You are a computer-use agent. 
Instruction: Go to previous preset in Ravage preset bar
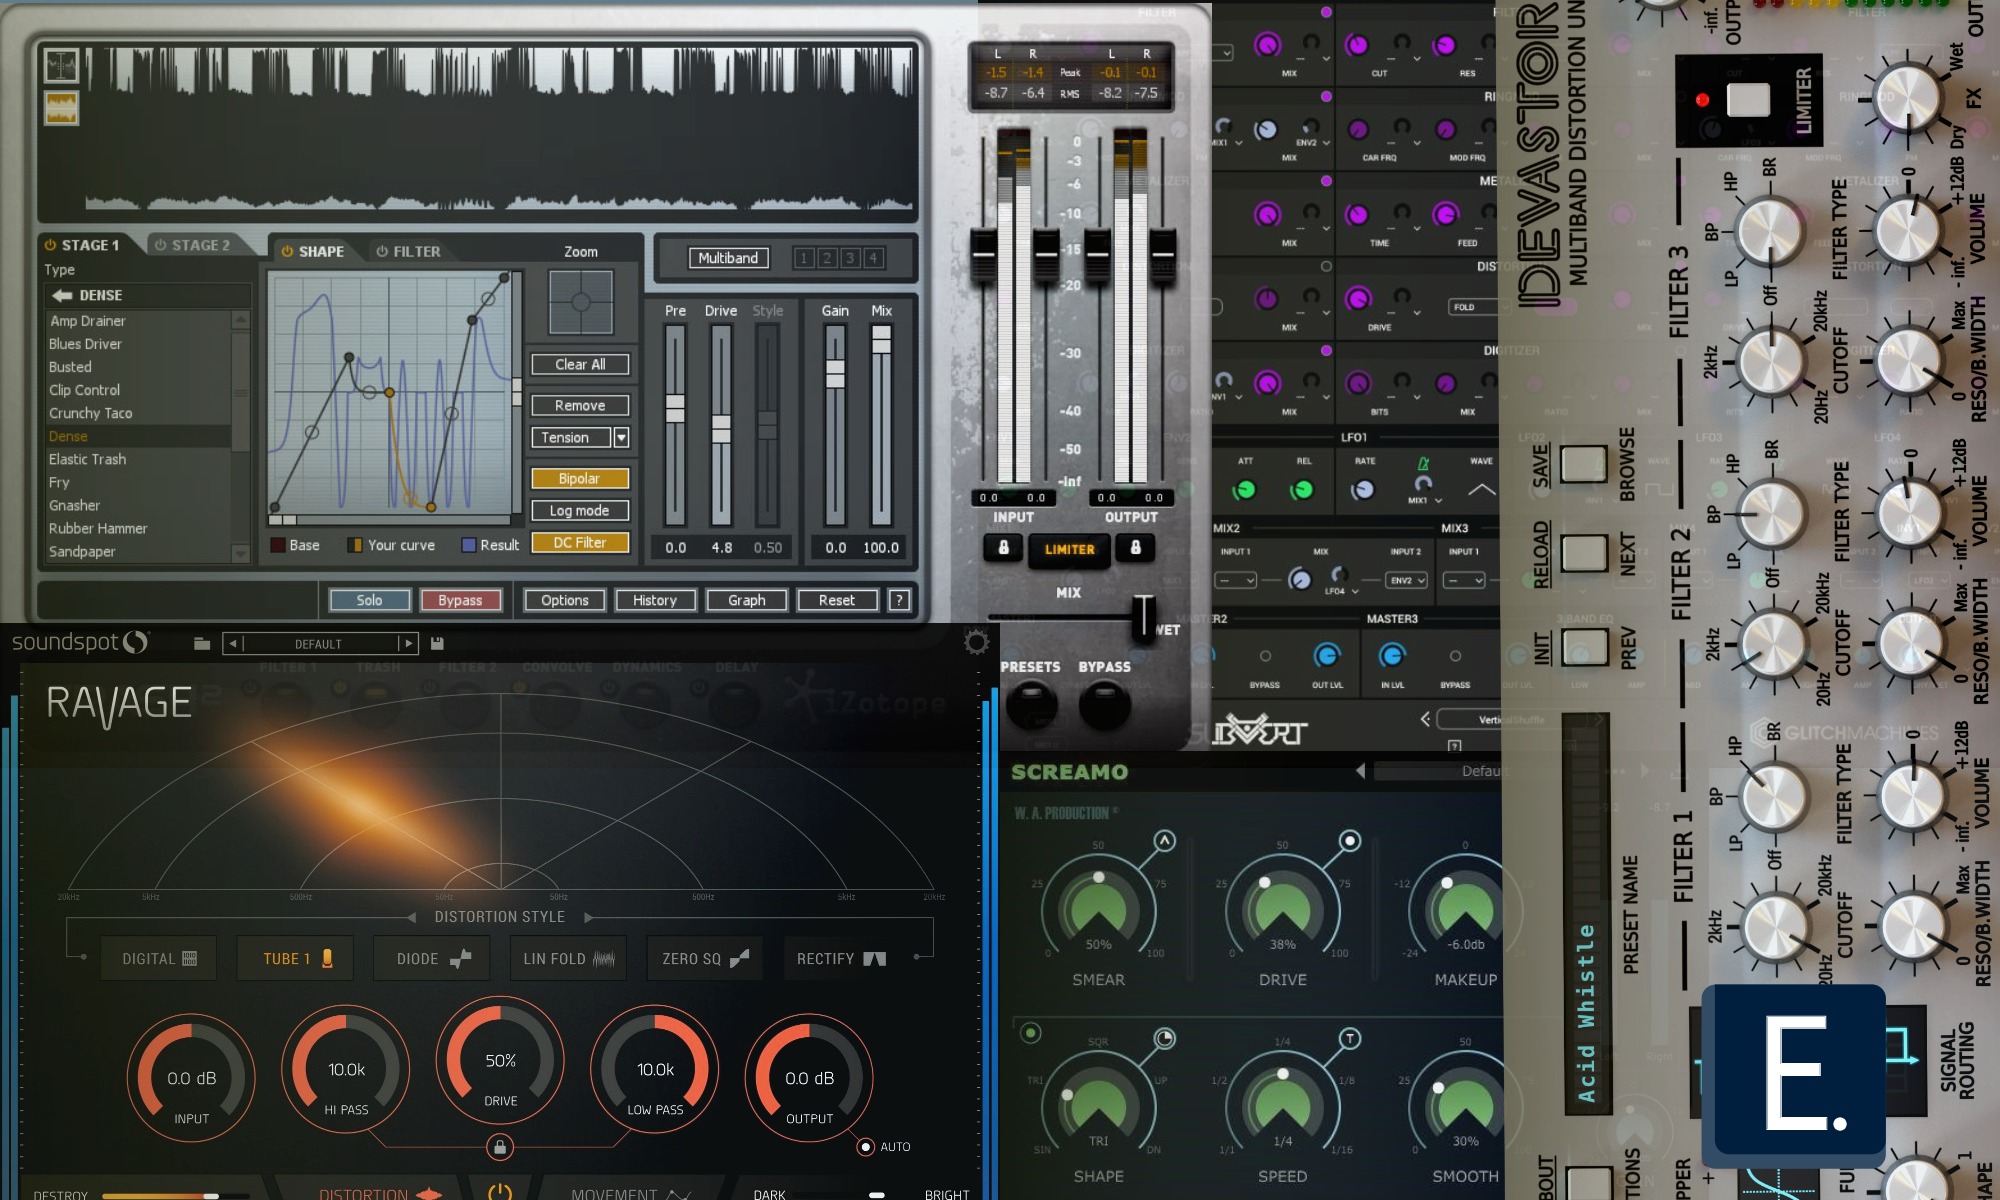point(233,644)
